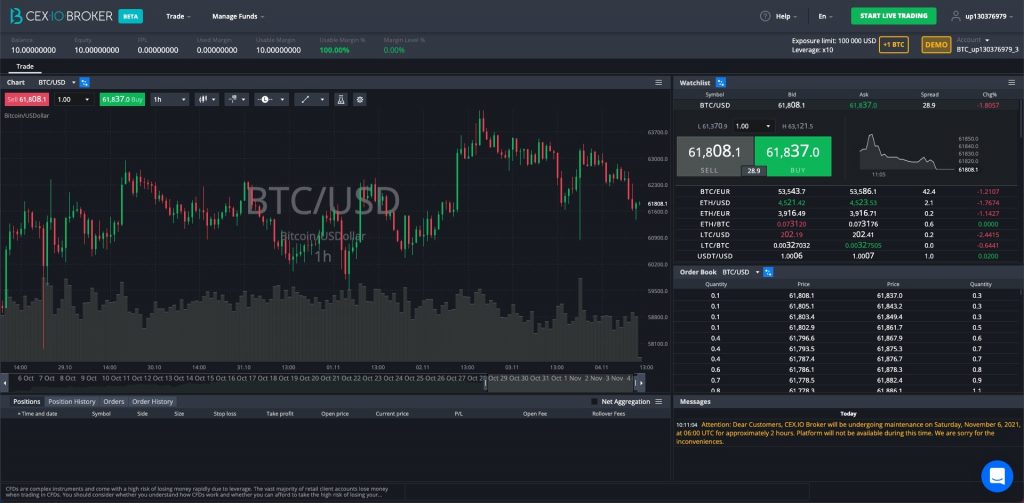Click the Watchlist link icon
Screen dimensions: 1024x503
pyautogui.click(x=720, y=82)
